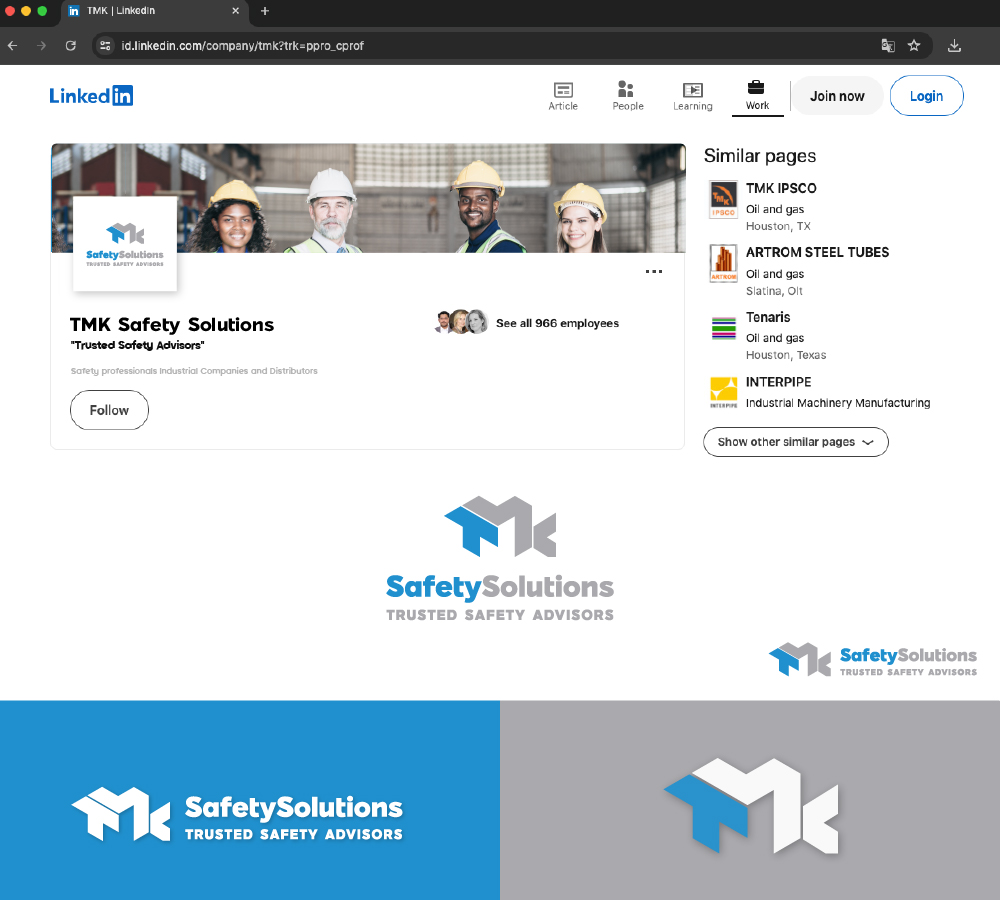
Task: Open browser downloads icon
Action: pyautogui.click(x=954, y=46)
